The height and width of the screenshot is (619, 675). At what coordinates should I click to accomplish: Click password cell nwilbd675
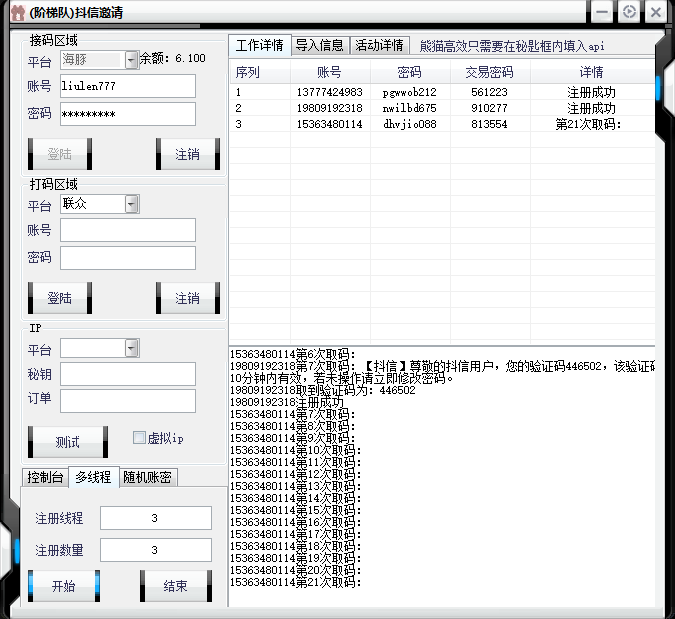pos(409,108)
